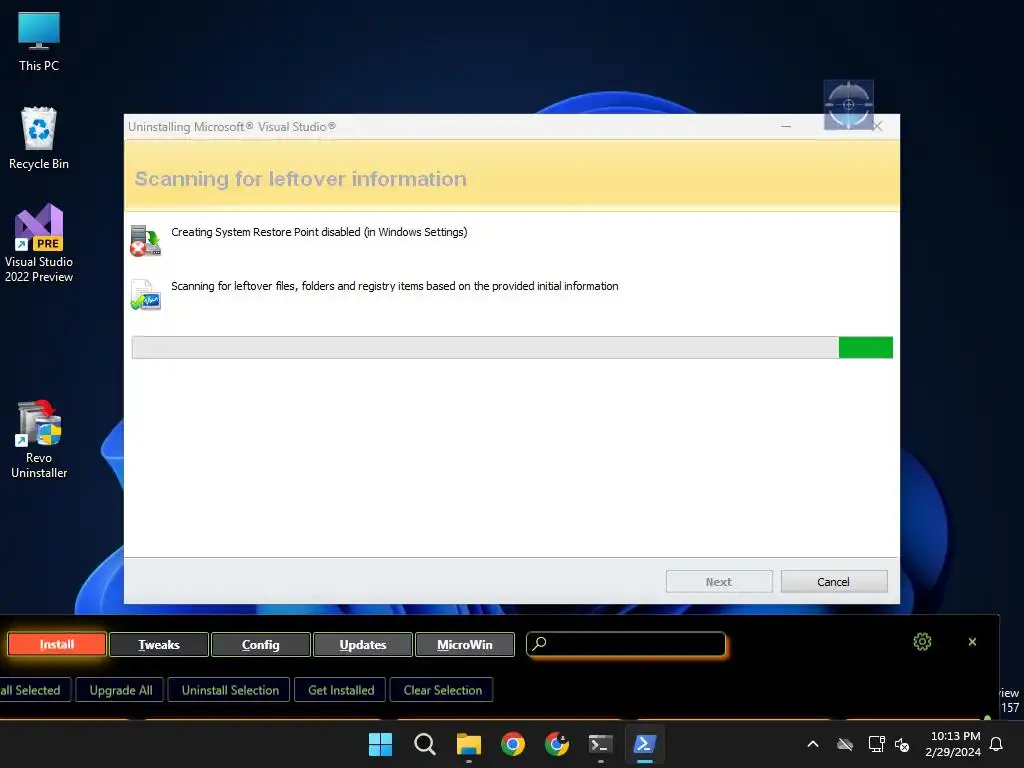
Task: Click the Uninstall Selection button
Action: tap(230, 690)
